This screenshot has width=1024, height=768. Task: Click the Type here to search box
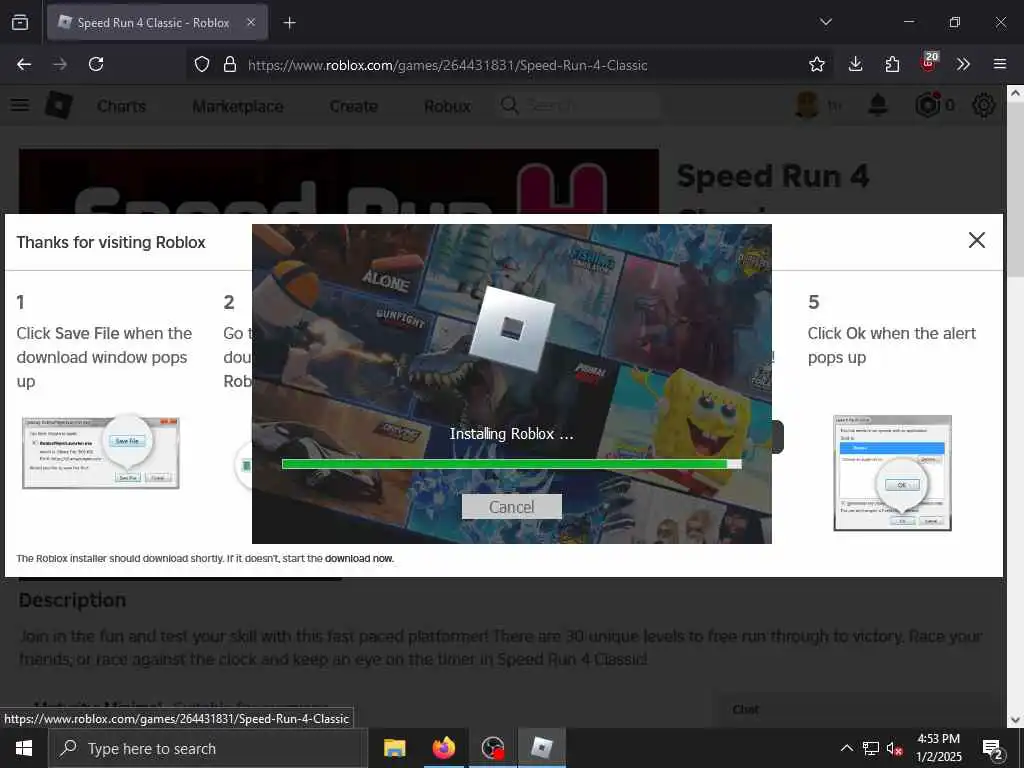click(207, 748)
